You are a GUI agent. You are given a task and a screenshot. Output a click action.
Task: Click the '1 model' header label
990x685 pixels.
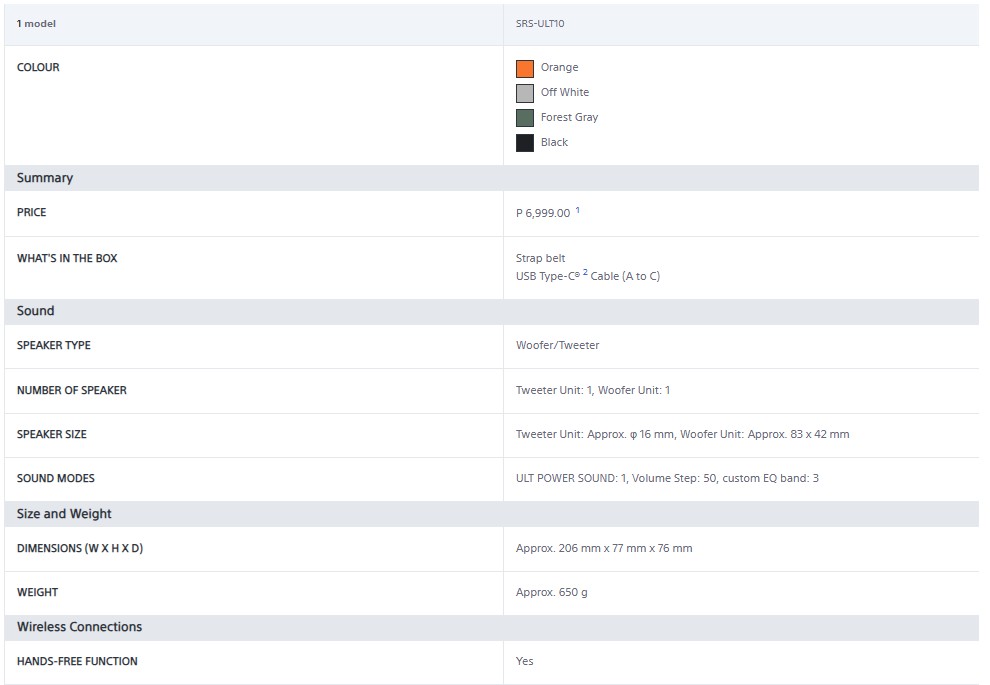[x=35, y=23]
